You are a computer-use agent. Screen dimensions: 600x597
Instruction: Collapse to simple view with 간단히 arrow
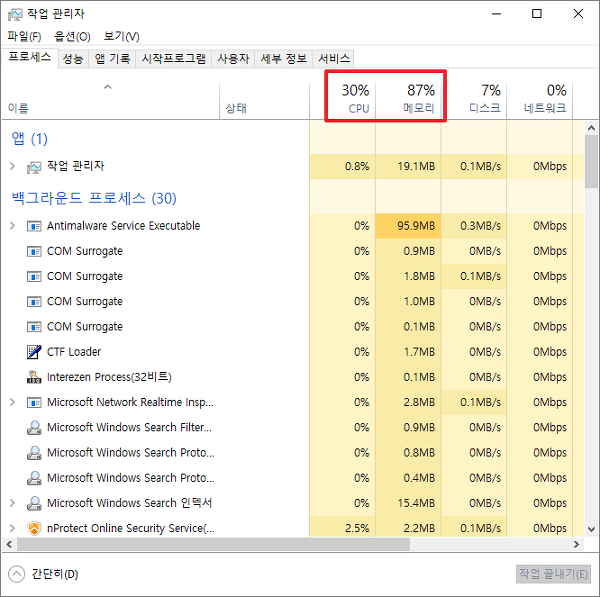point(16,574)
